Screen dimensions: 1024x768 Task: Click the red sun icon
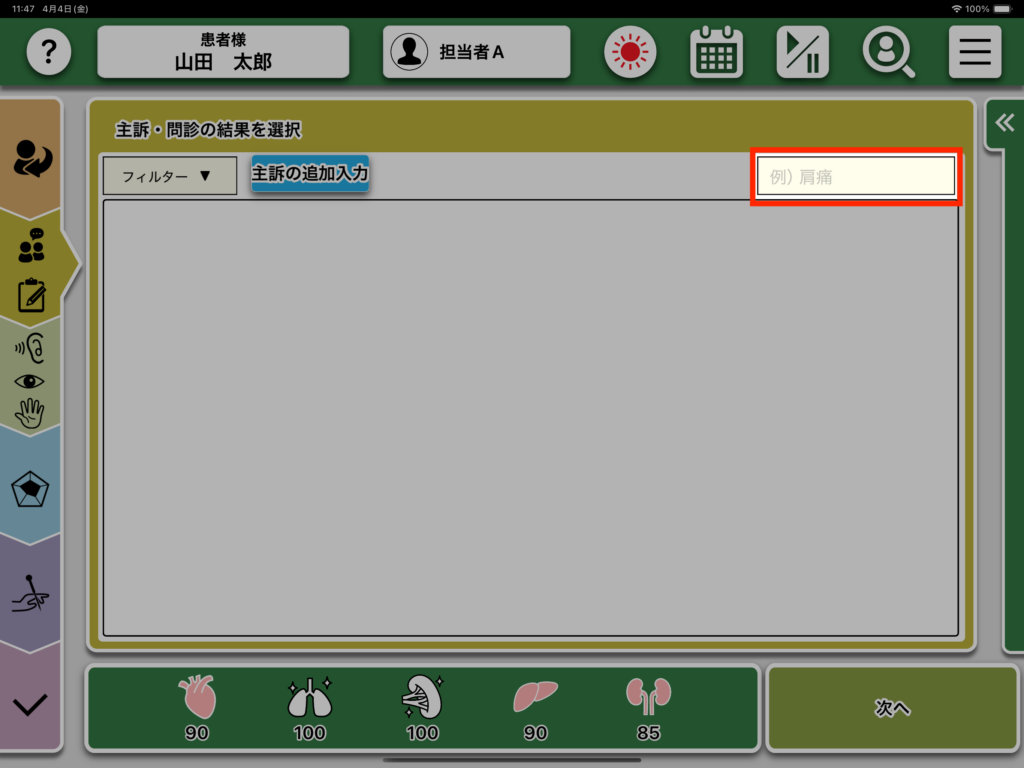tap(629, 52)
